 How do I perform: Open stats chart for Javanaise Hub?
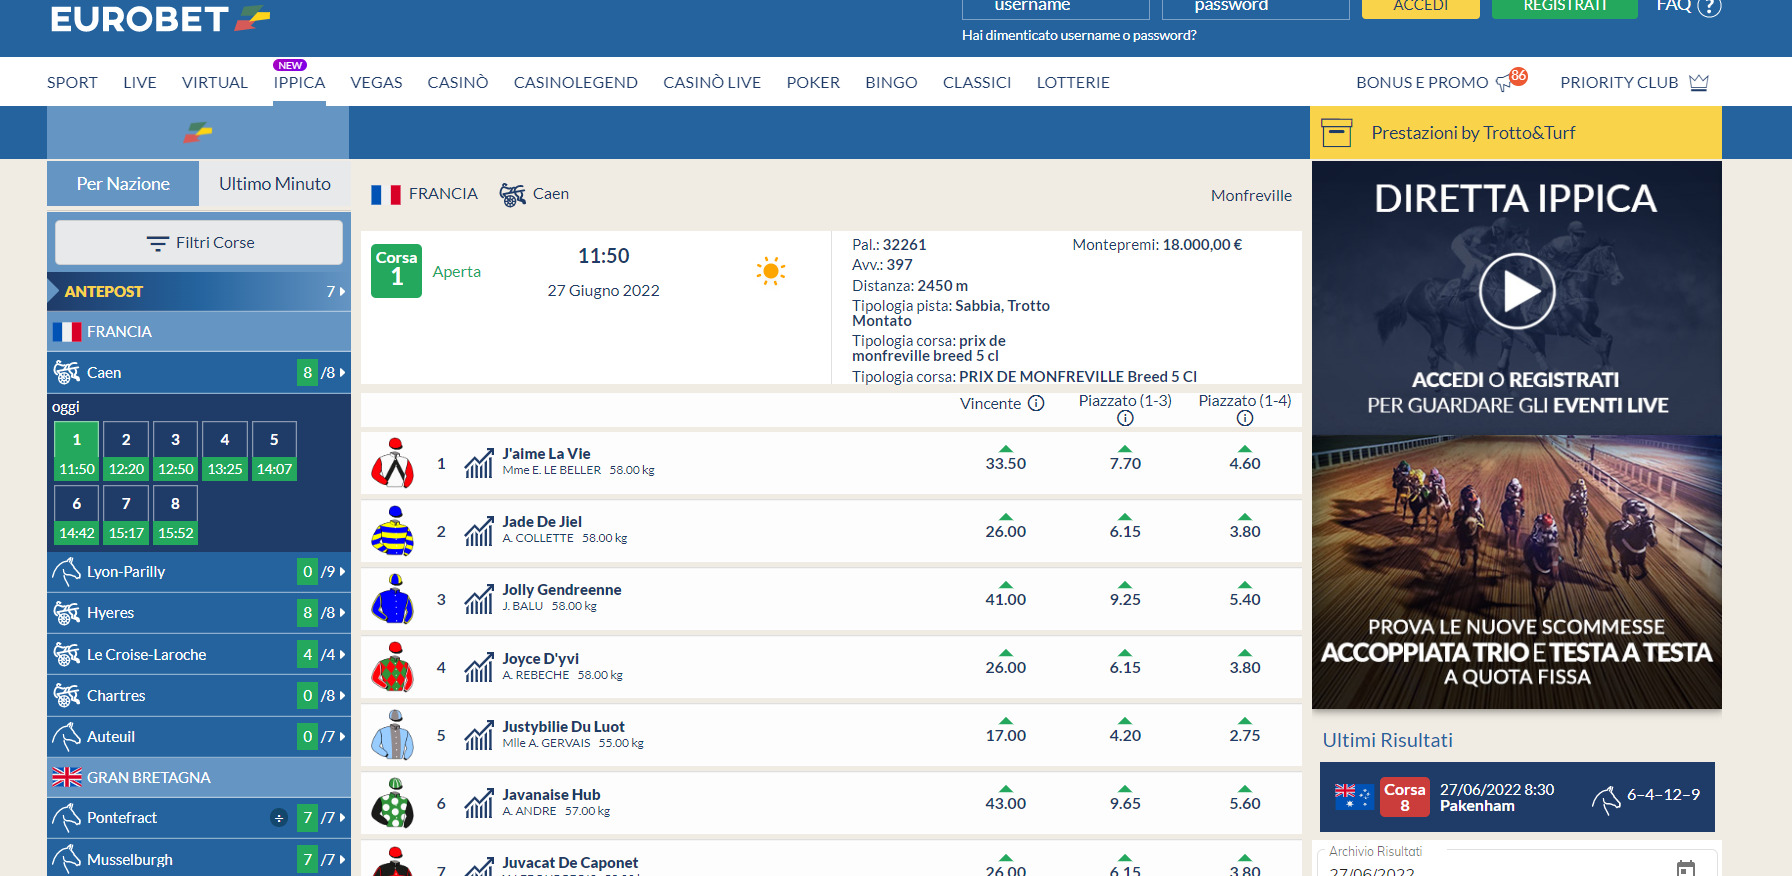479,803
